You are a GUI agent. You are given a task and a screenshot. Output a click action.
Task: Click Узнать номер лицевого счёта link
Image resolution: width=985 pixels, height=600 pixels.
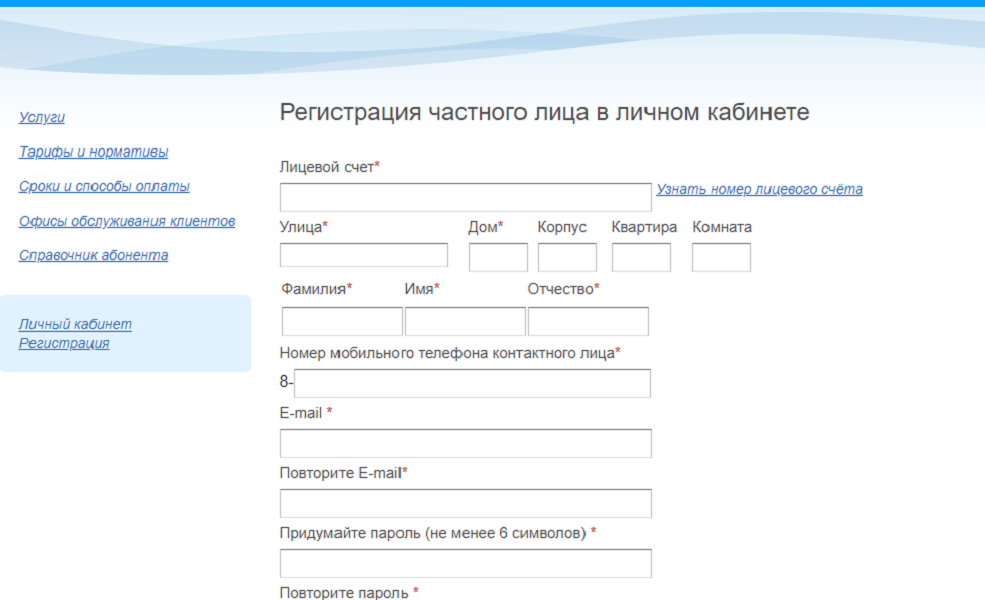(x=759, y=189)
